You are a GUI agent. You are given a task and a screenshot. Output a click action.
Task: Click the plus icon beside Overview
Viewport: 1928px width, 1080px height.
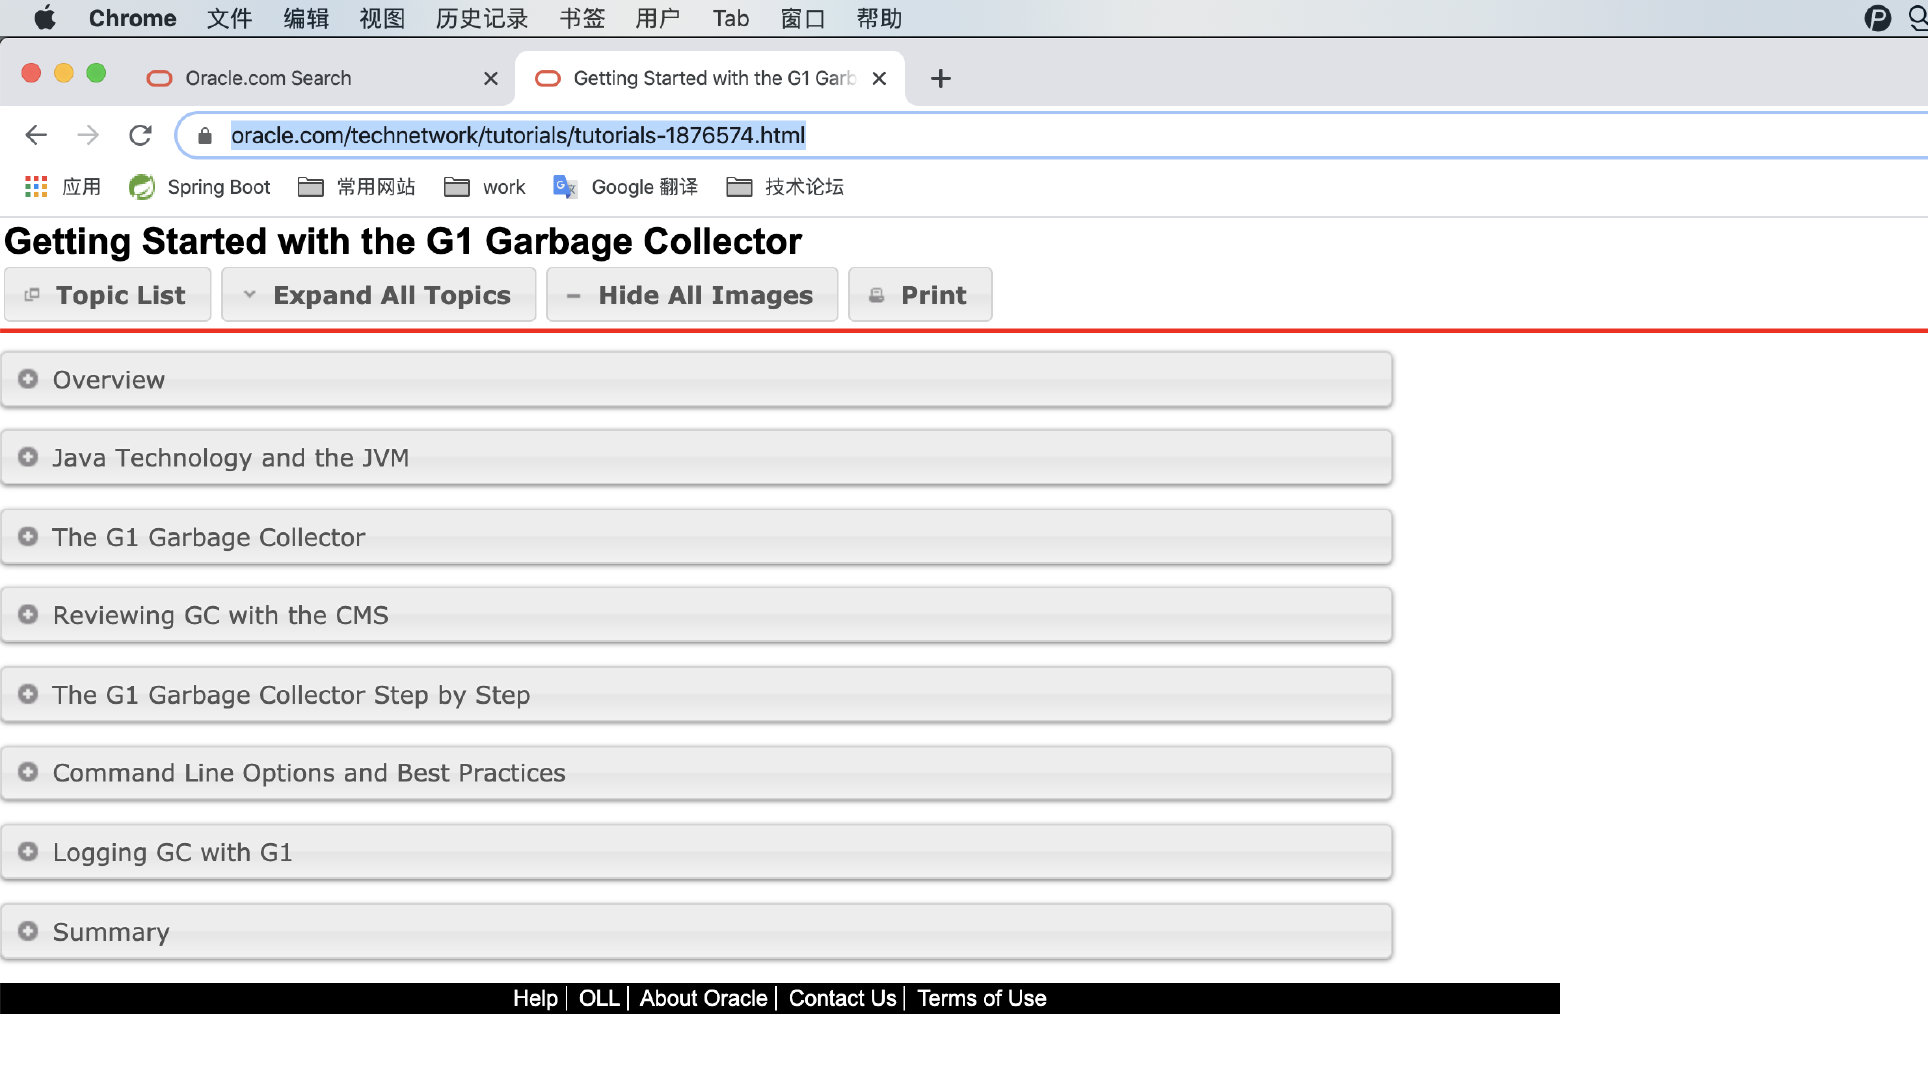click(28, 379)
